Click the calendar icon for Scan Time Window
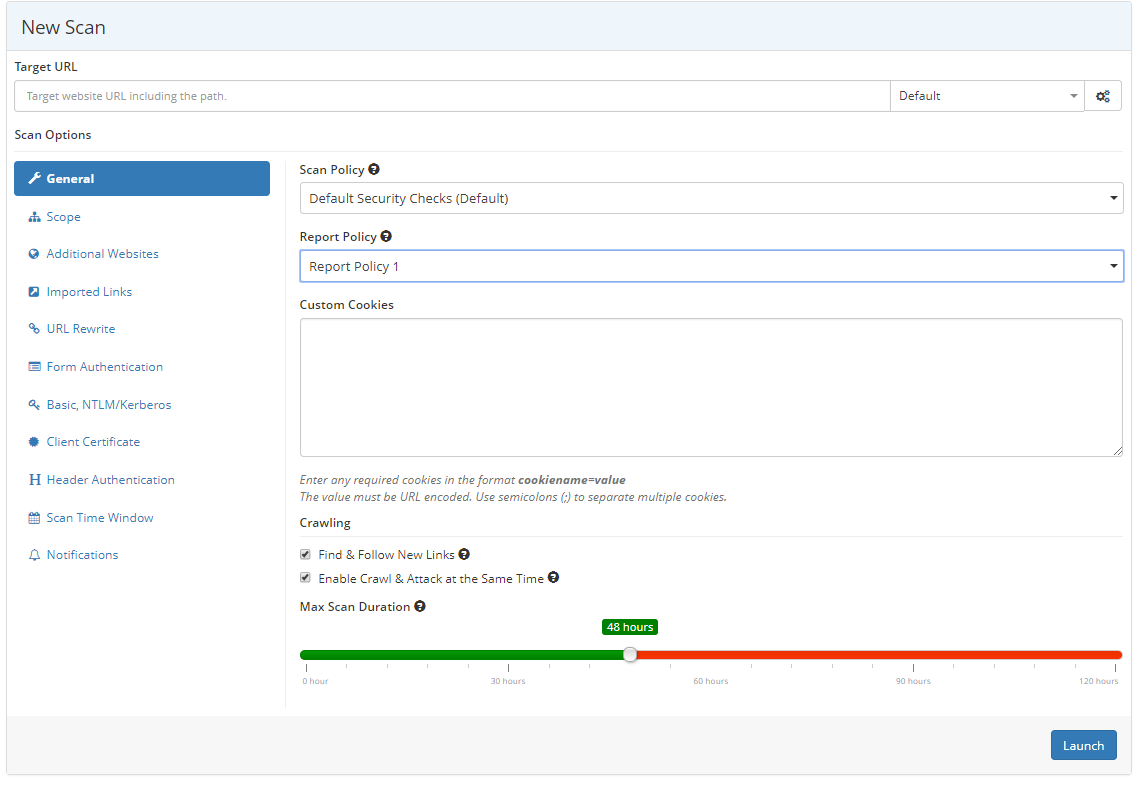The height and width of the screenshot is (798, 1140). pos(34,517)
